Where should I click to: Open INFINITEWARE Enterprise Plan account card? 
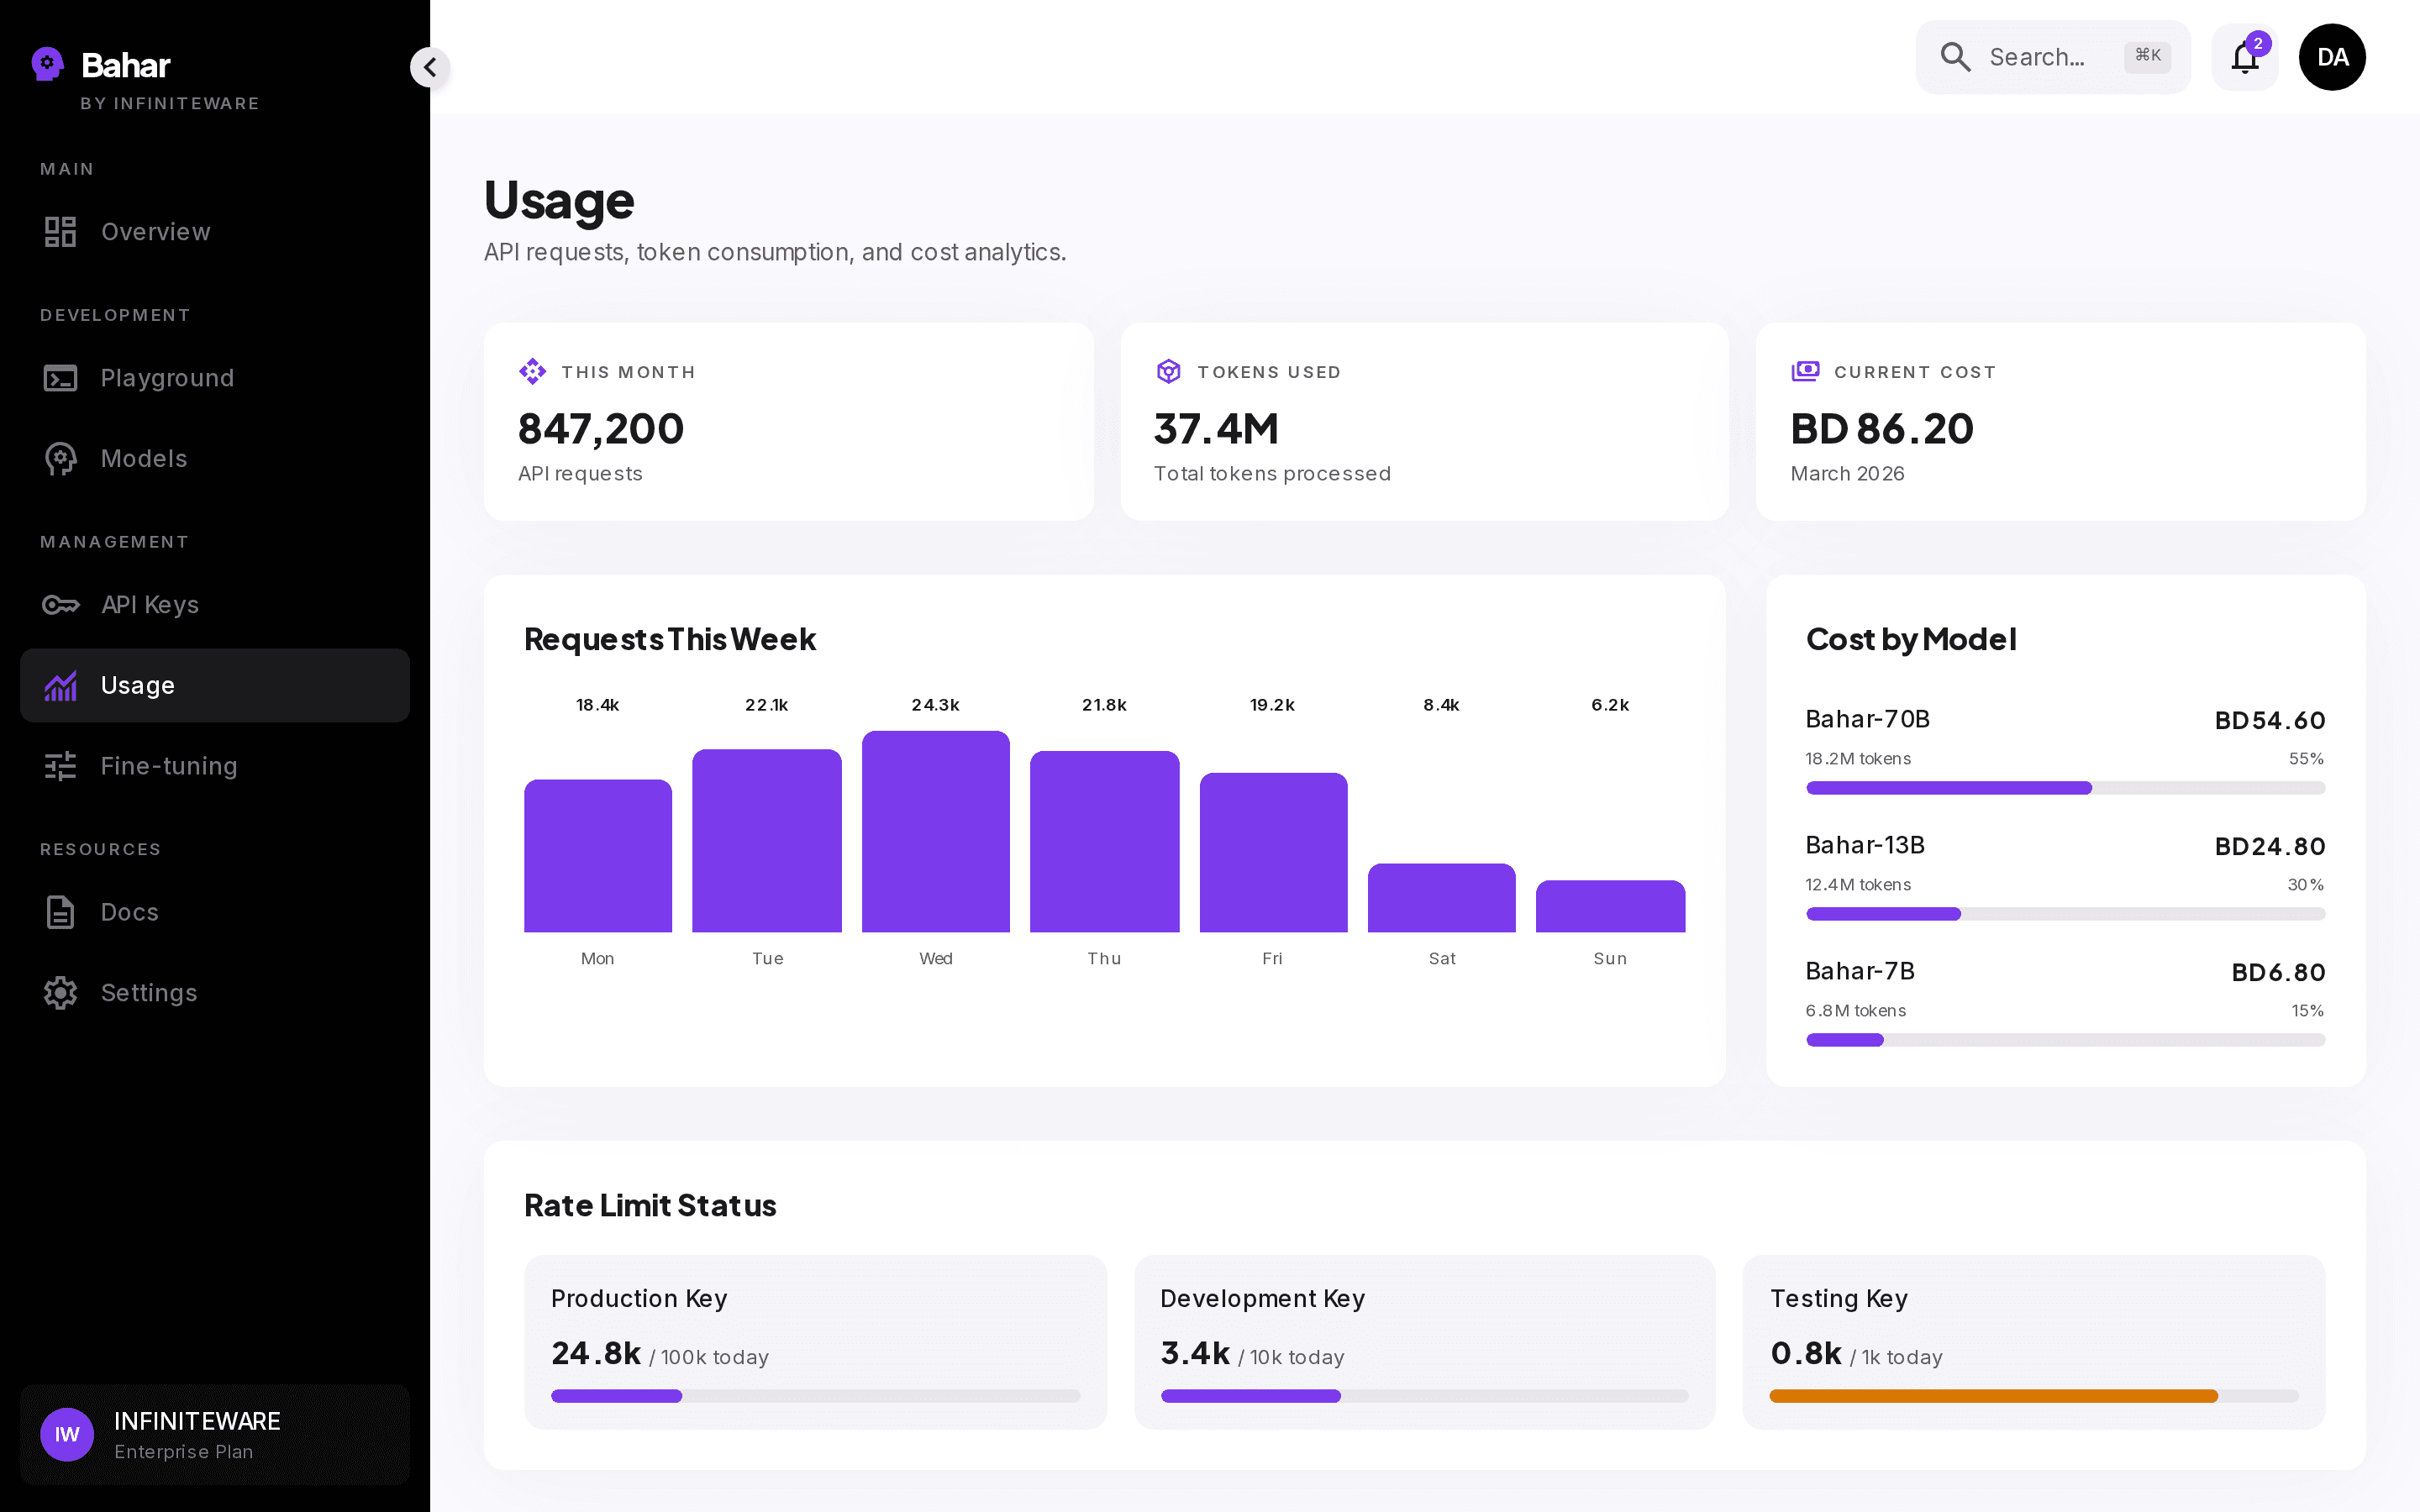(215, 1435)
